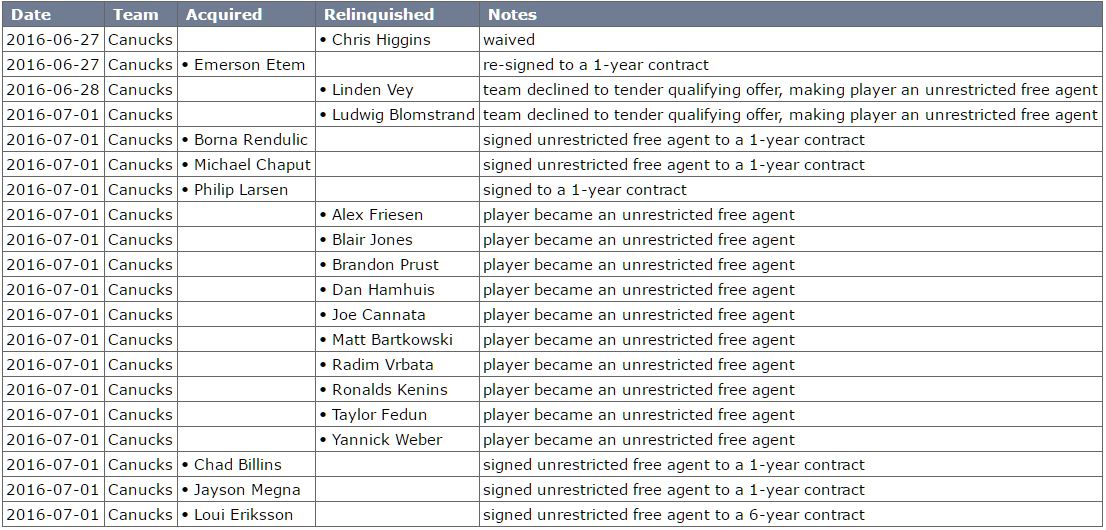
Task: Click on Linden Vey
Action: pyautogui.click(x=372, y=90)
